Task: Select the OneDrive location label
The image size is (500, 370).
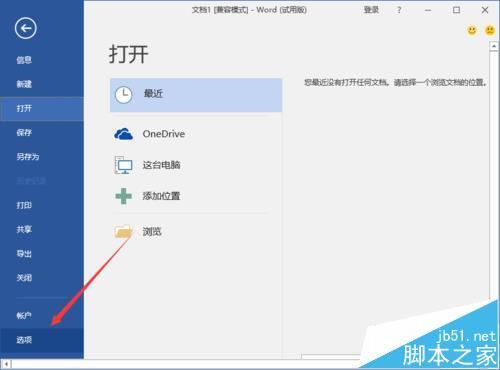Action: pyautogui.click(x=164, y=134)
